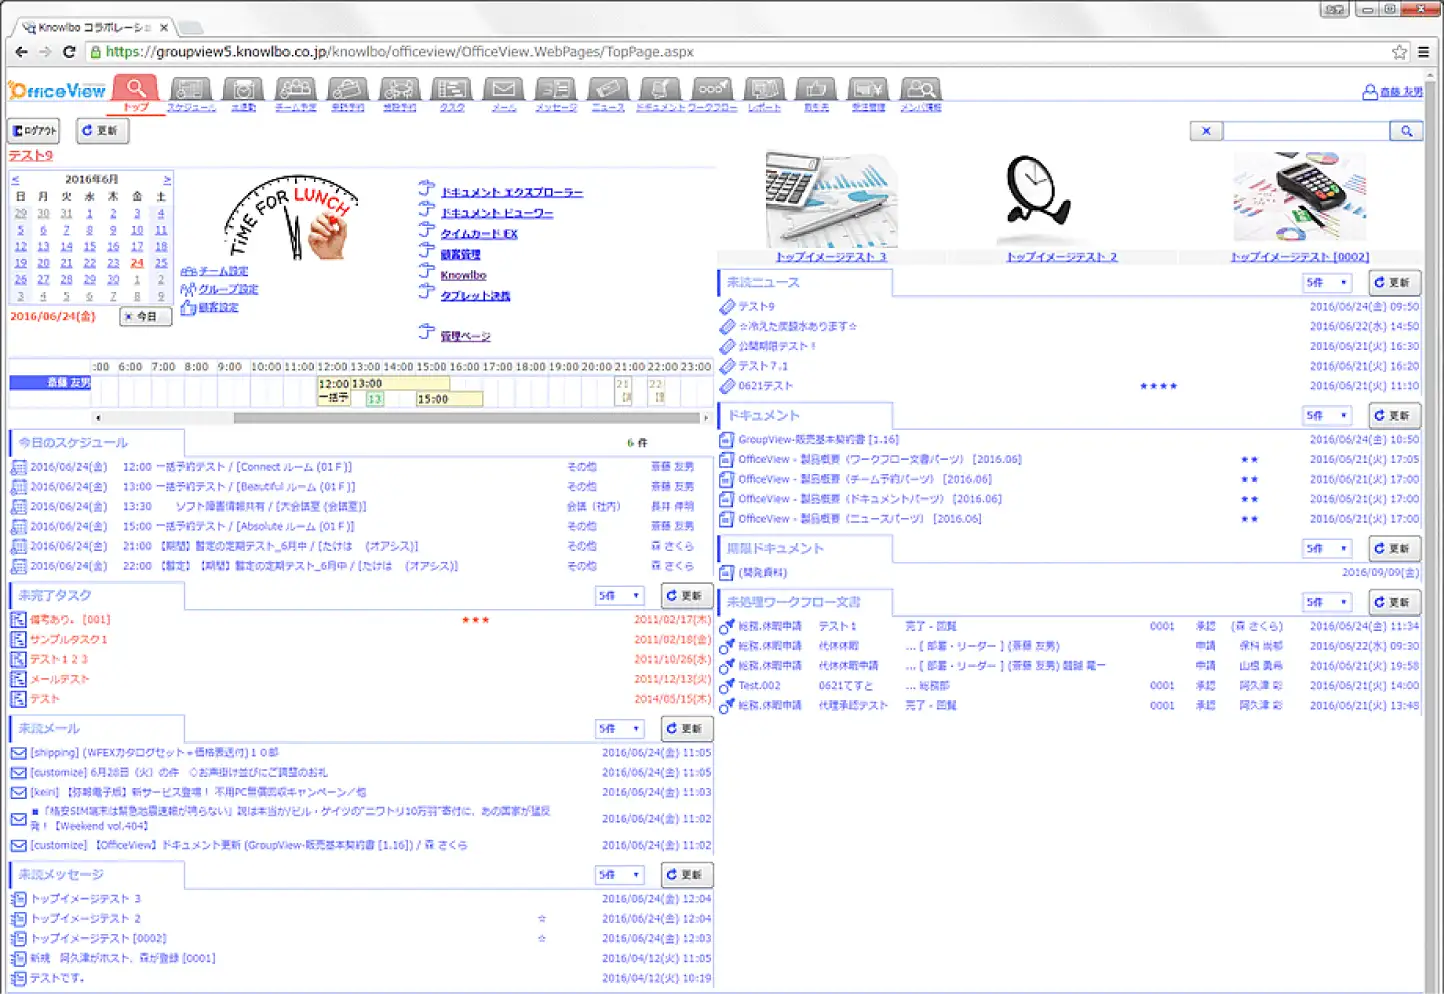This screenshot has height=994, width=1444.
Task: Click the X clear button beside search box
Action: (x=1206, y=131)
